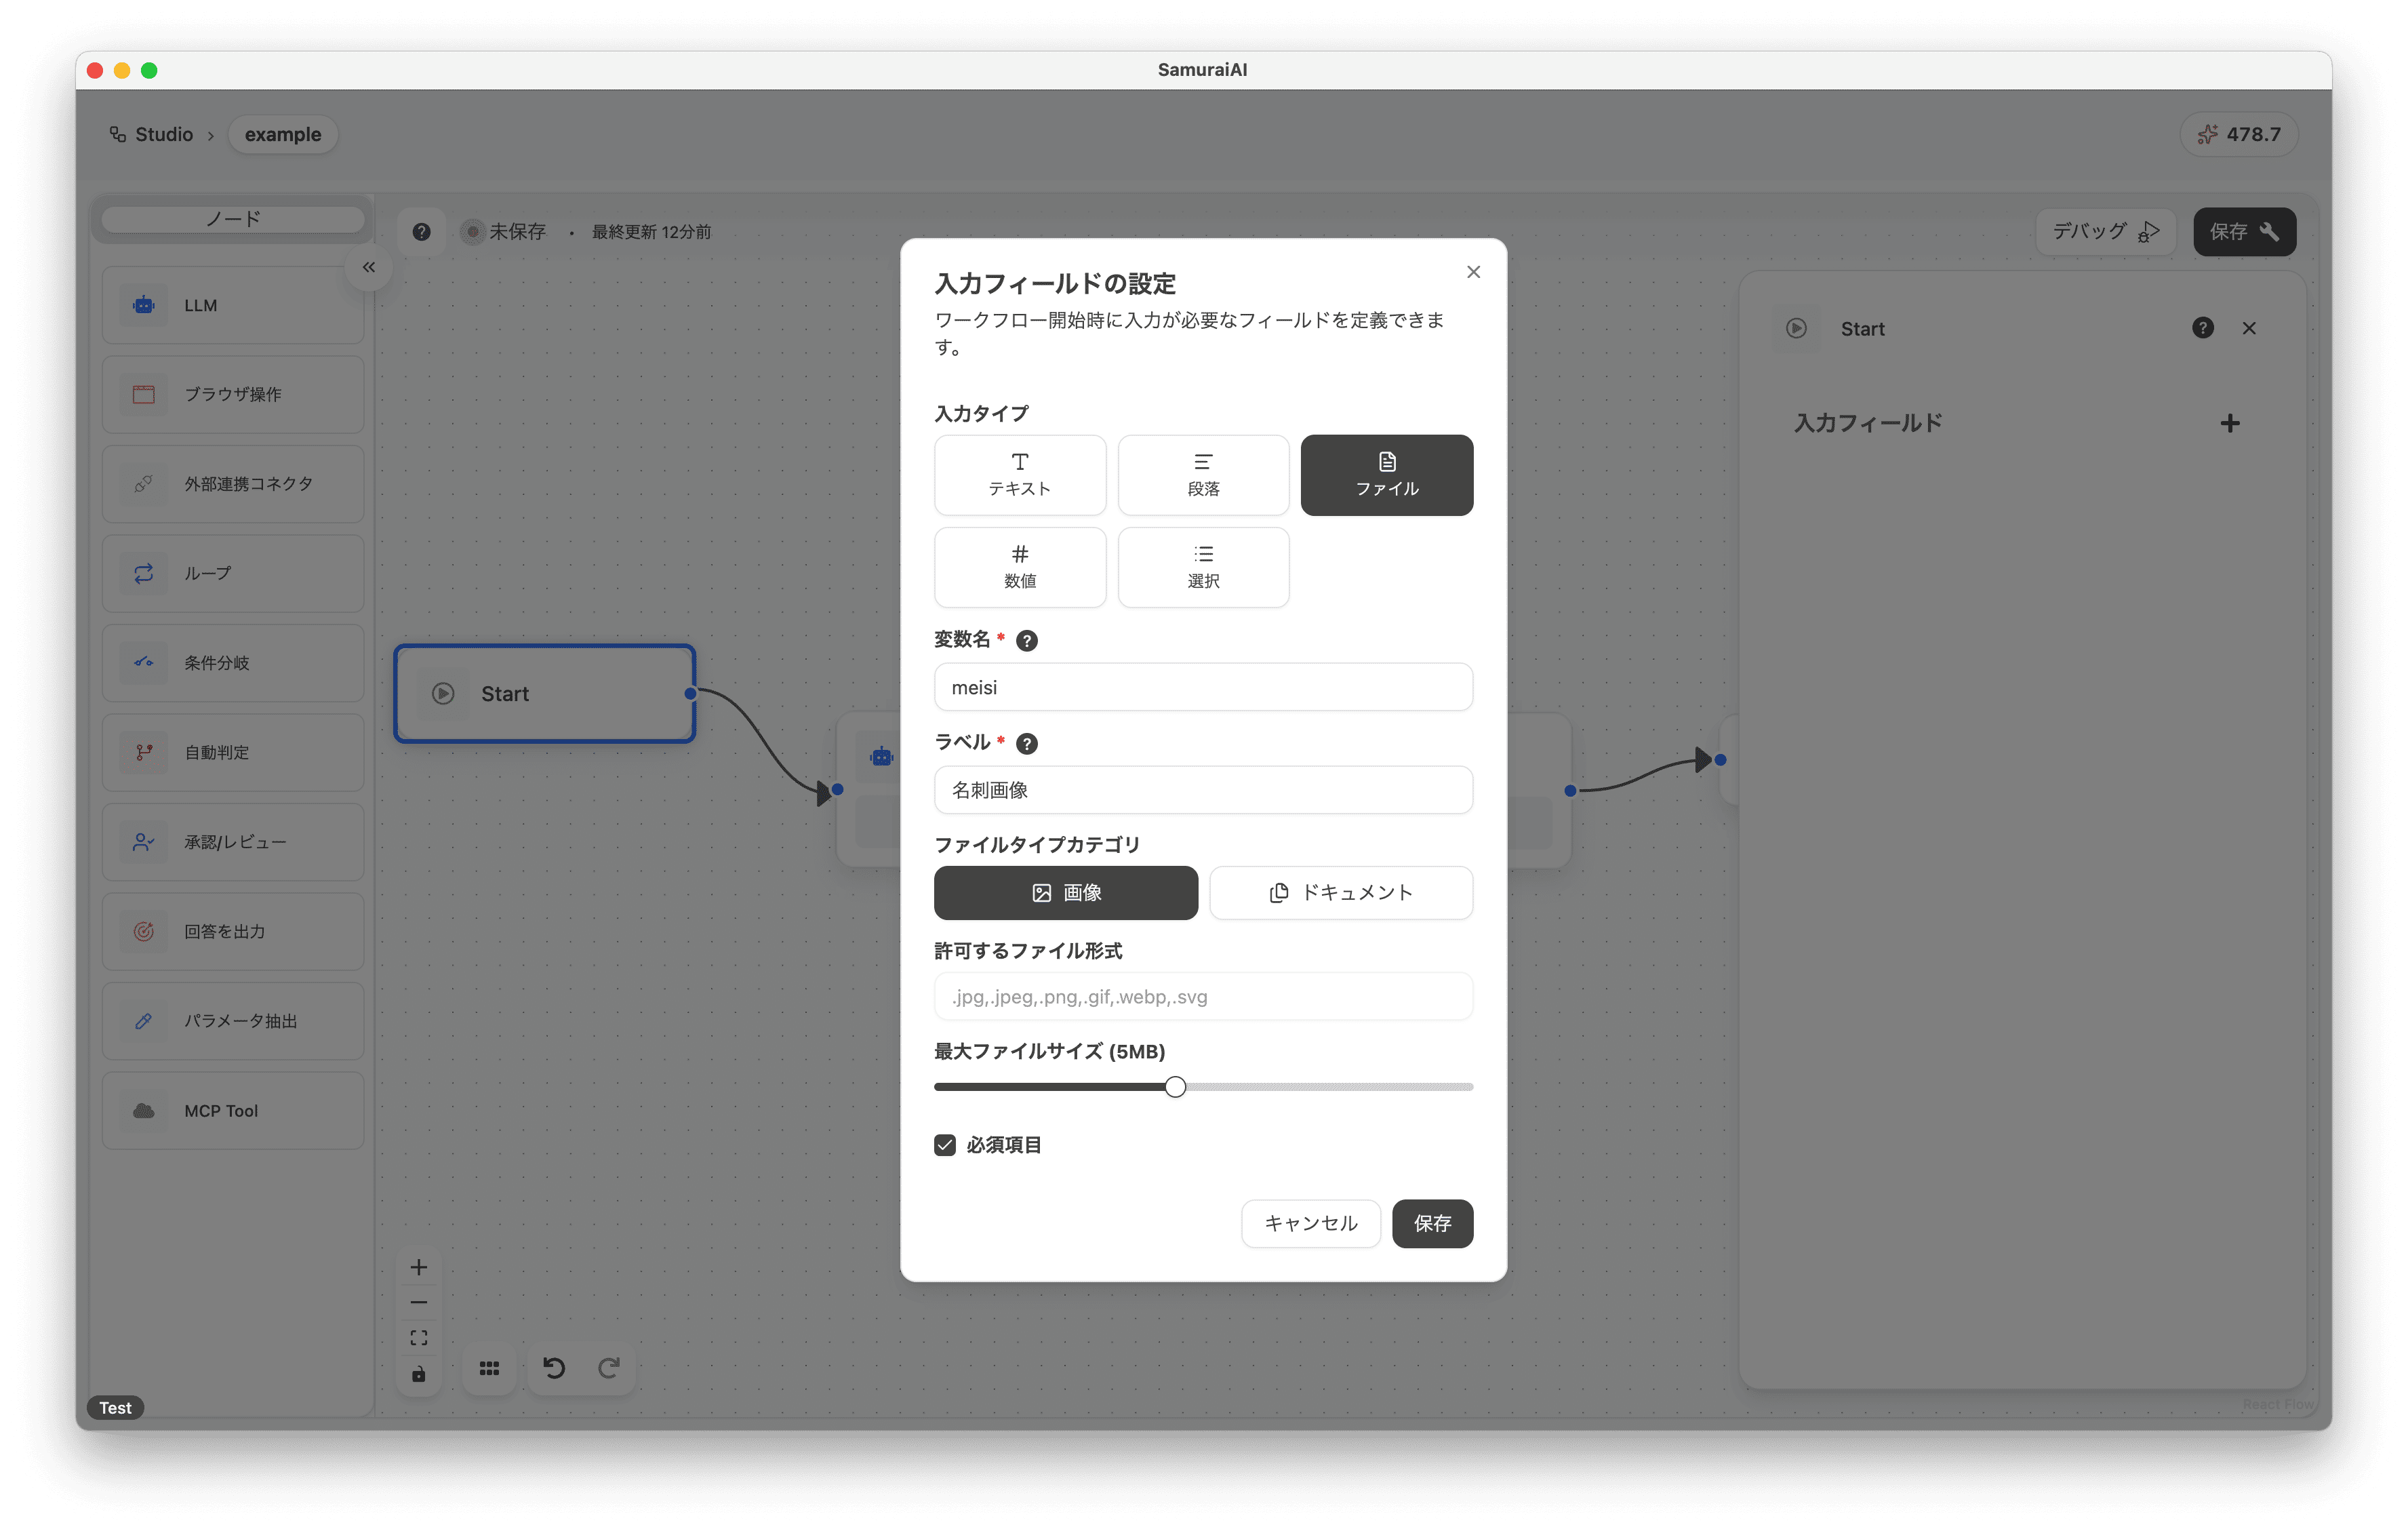Click the ノード tab in sidebar
Image resolution: width=2408 pixels, height=1531 pixels.
coord(233,219)
